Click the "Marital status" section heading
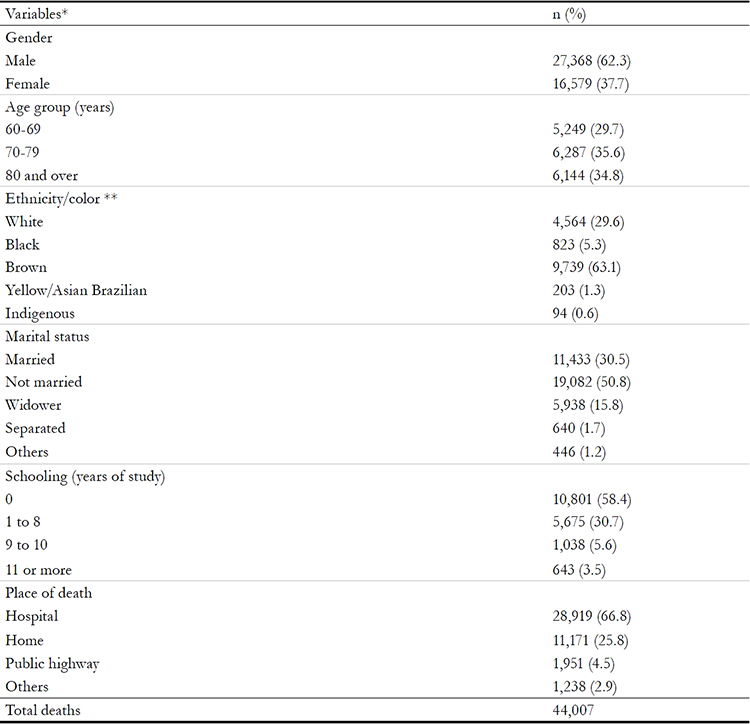 [x=47, y=337]
